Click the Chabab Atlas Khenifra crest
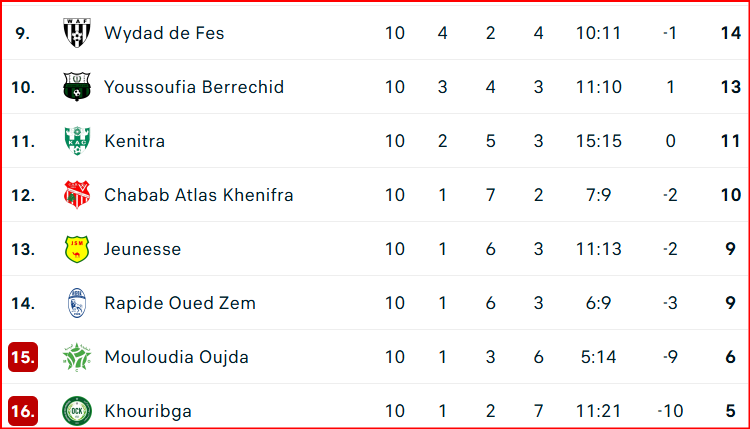 click(x=77, y=195)
